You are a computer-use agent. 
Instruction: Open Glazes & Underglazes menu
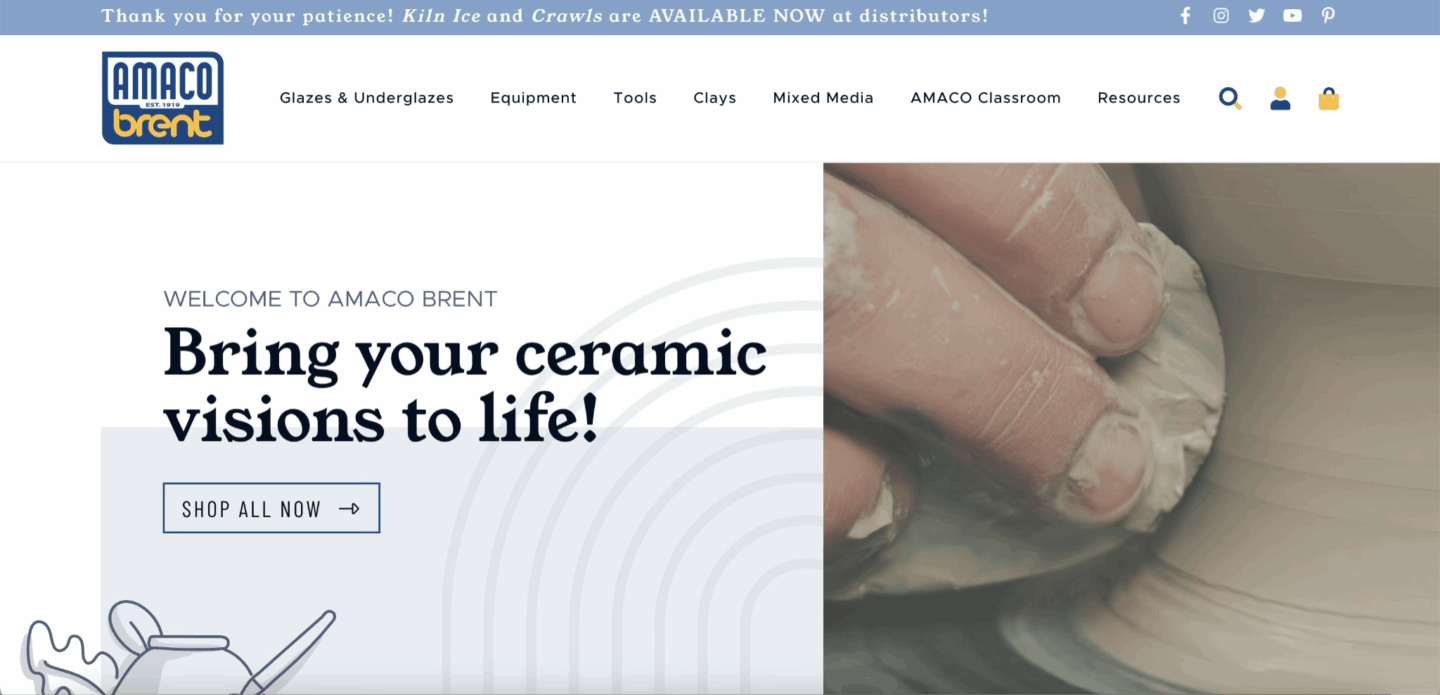tap(367, 98)
